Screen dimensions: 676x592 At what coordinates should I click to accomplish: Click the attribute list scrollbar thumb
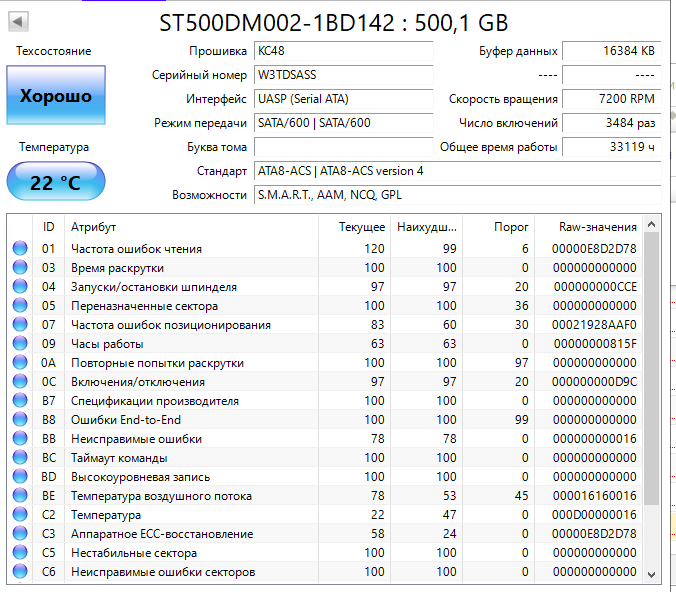(651, 369)
